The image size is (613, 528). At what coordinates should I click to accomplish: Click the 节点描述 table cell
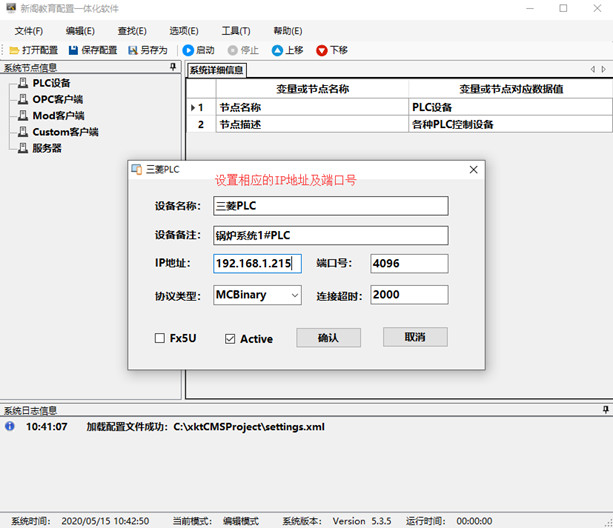312,124
